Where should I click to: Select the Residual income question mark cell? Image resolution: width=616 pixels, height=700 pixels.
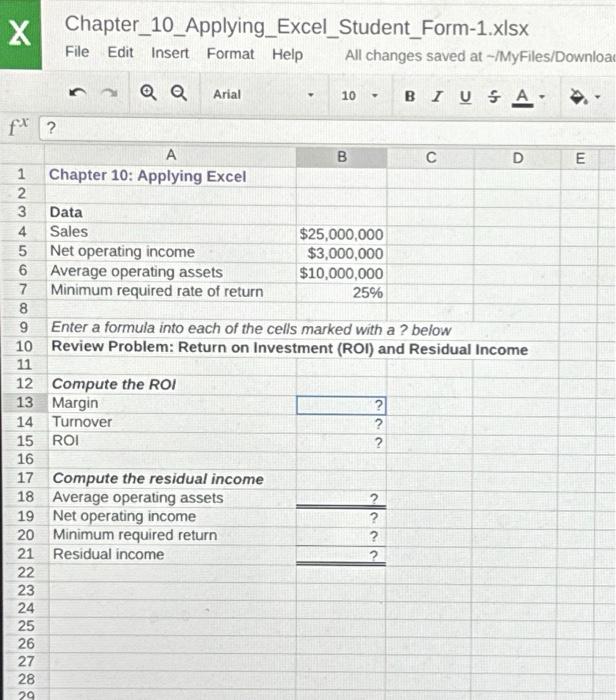[341, 555]
